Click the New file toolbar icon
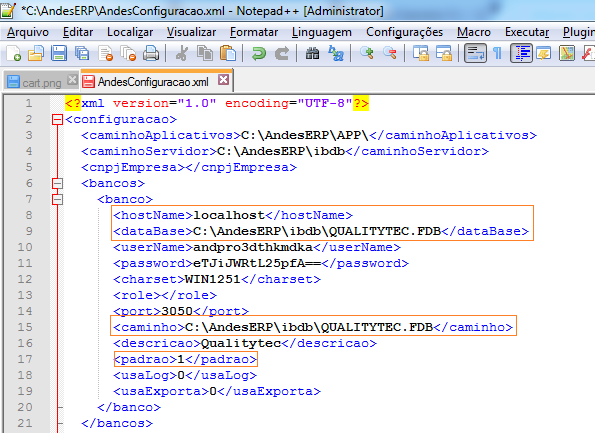Screen dimensions: 596x433 point(13,53)
